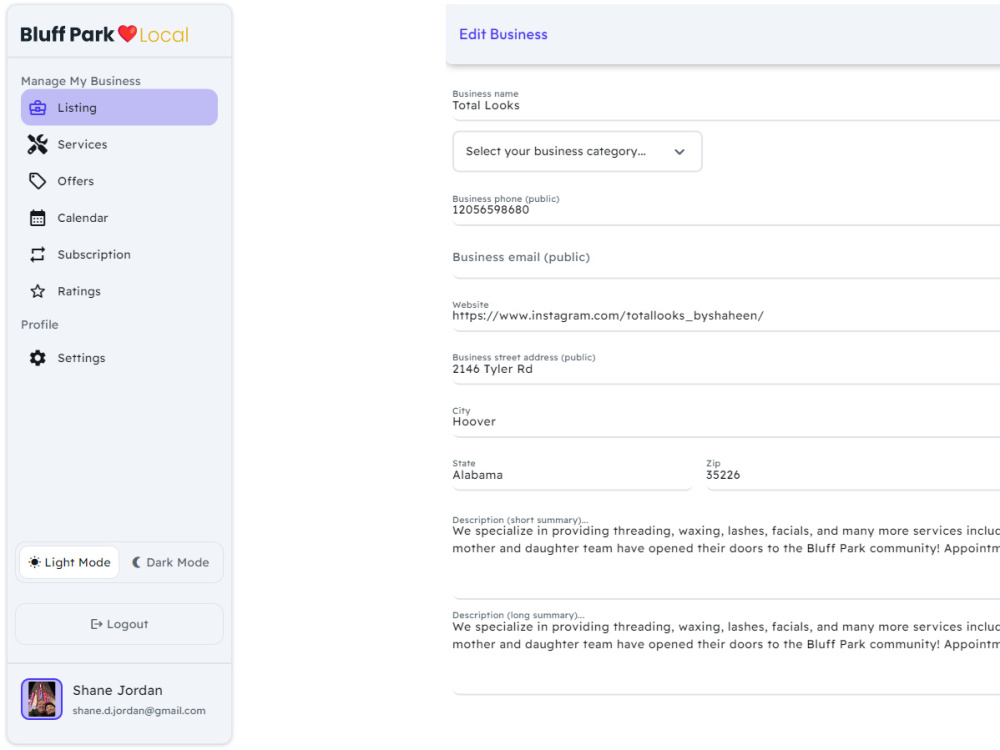The height and width of the screenshot is (750, 1000).
Task: Click the Profile section label
Action: (40, 325)
